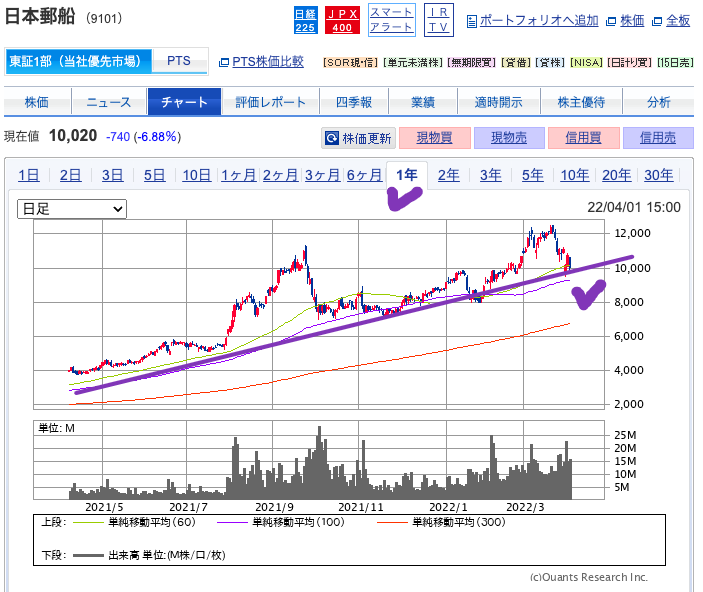Click the SOR現・信 tag label
The height and width of the screenshot is (592, 703).
(351, 62)
